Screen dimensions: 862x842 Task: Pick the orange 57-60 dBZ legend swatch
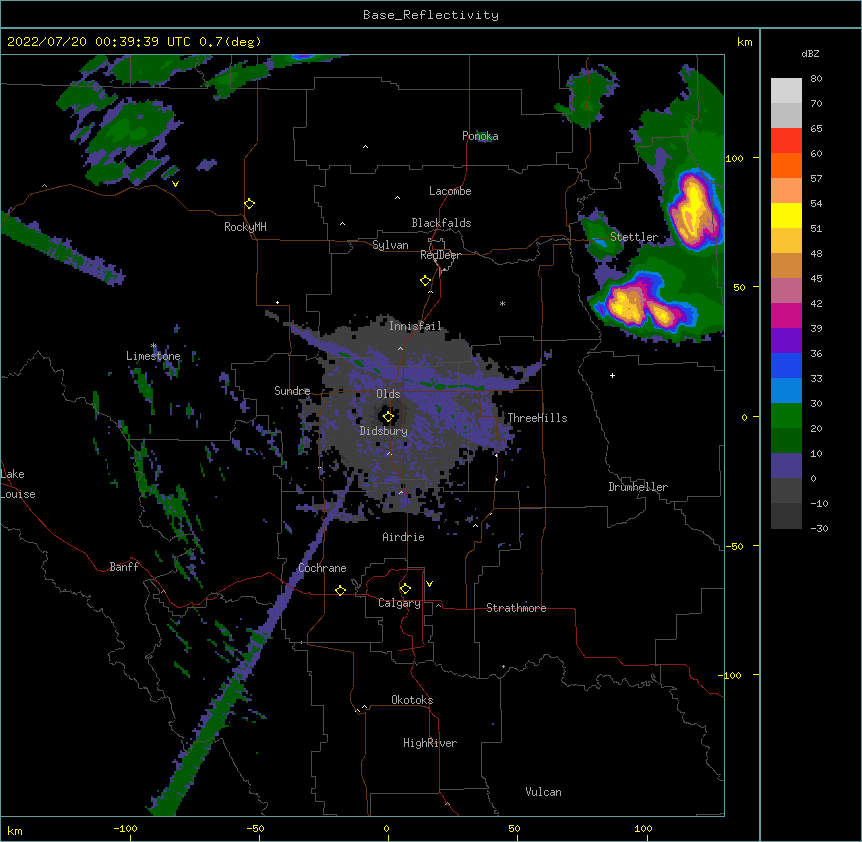tap(786, 165)
